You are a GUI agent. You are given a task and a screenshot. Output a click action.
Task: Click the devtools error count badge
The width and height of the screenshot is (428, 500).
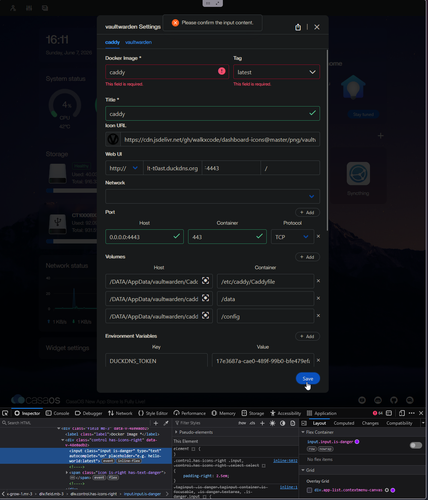tap(378, 413)
